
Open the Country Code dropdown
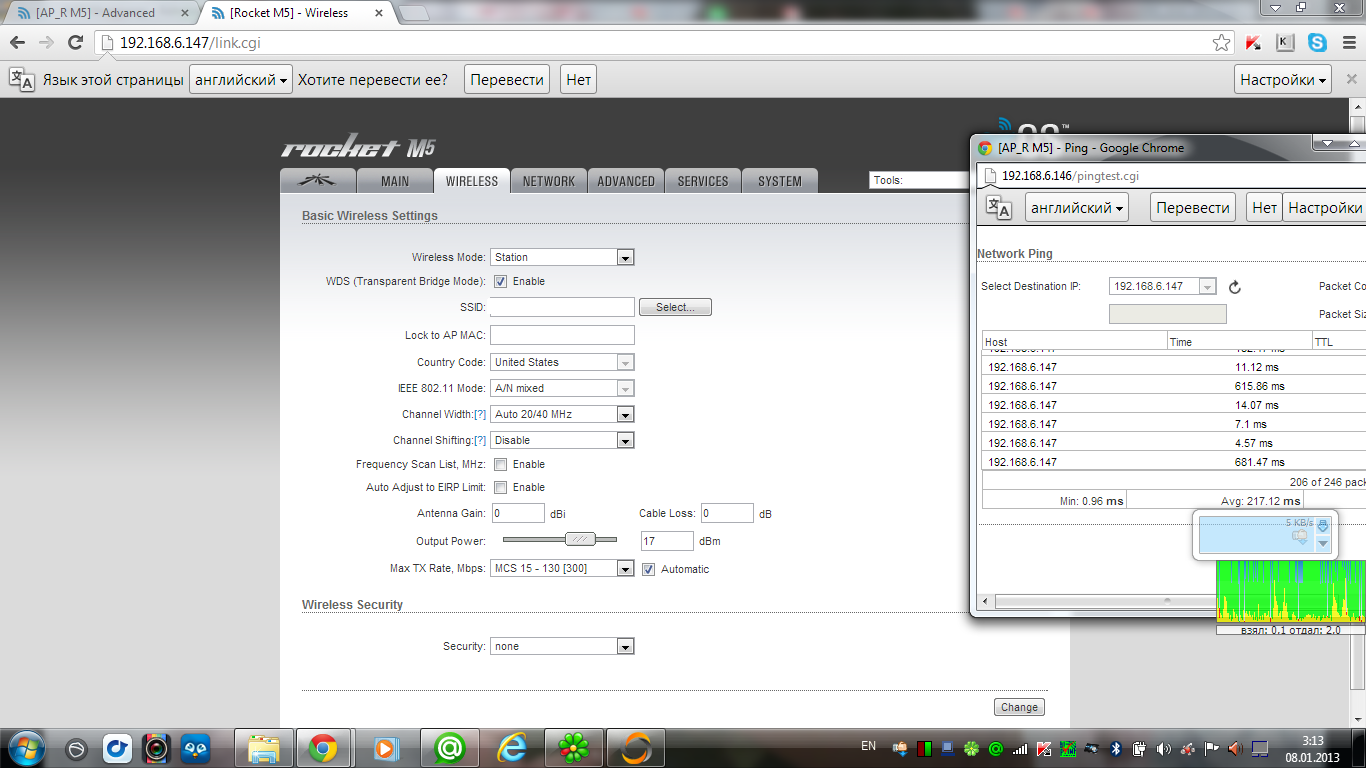[562, 362]
